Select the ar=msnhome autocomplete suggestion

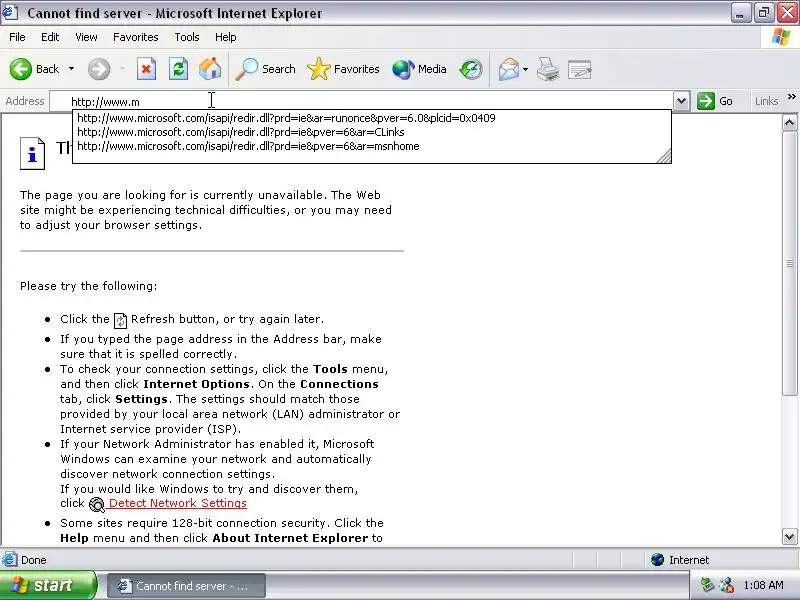click(248, 146)
